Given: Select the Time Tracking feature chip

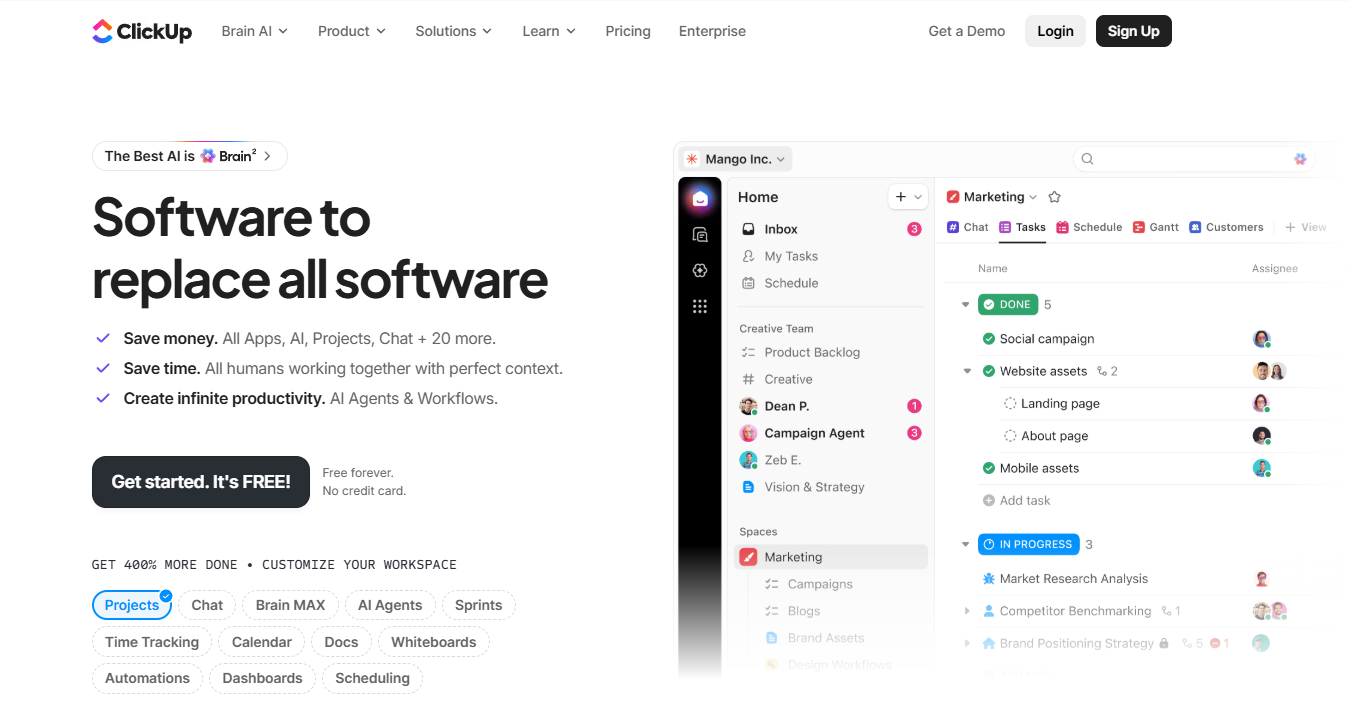Looking at the screenshot, I should 152,642.
